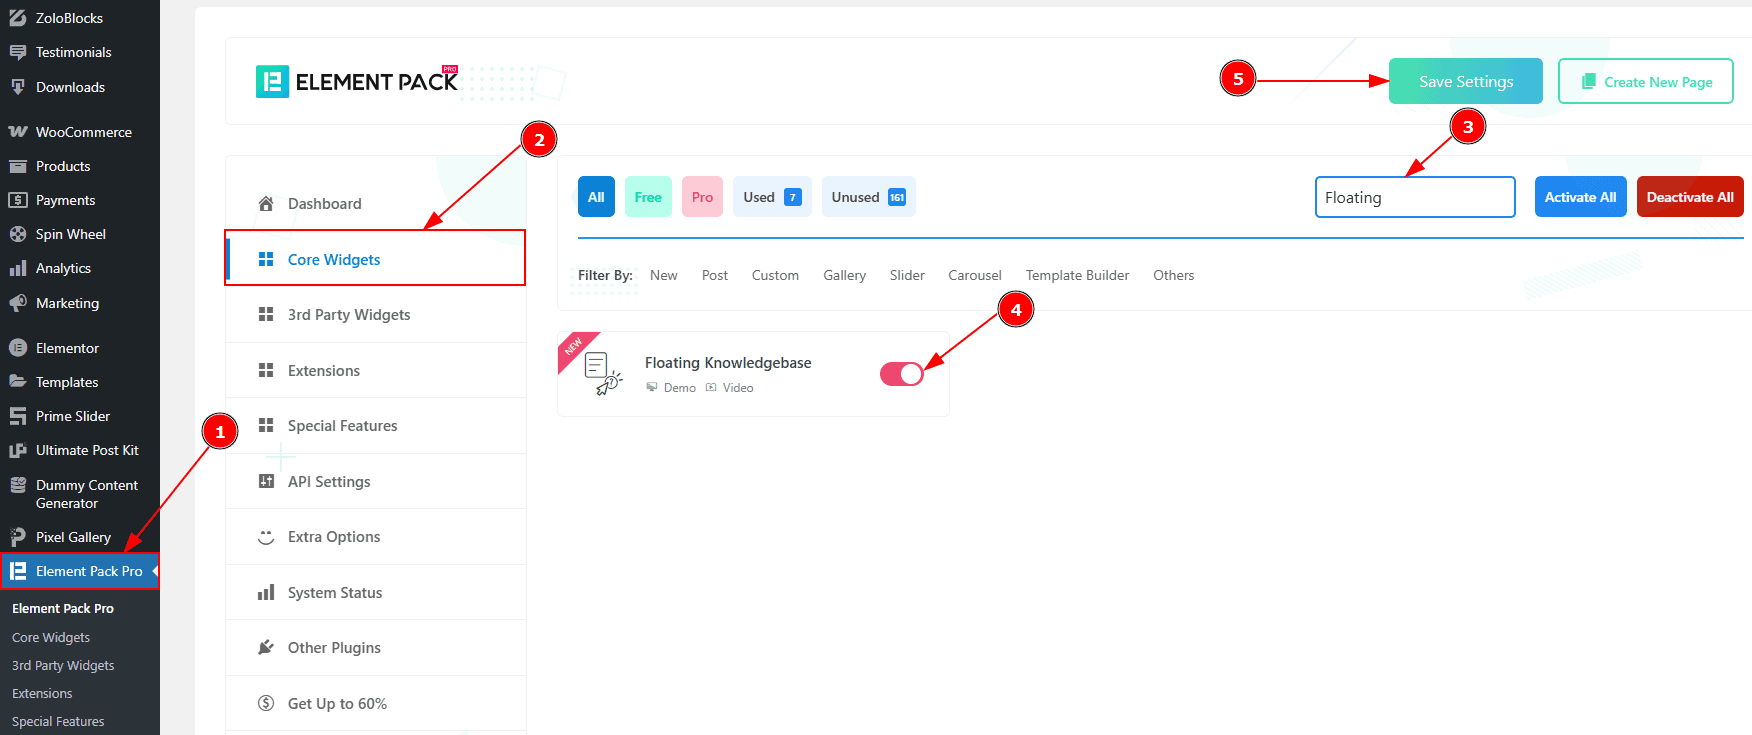Click the Ultimate Post Kit icon
Screen dimensions: 1752x735
click(18, 450)
